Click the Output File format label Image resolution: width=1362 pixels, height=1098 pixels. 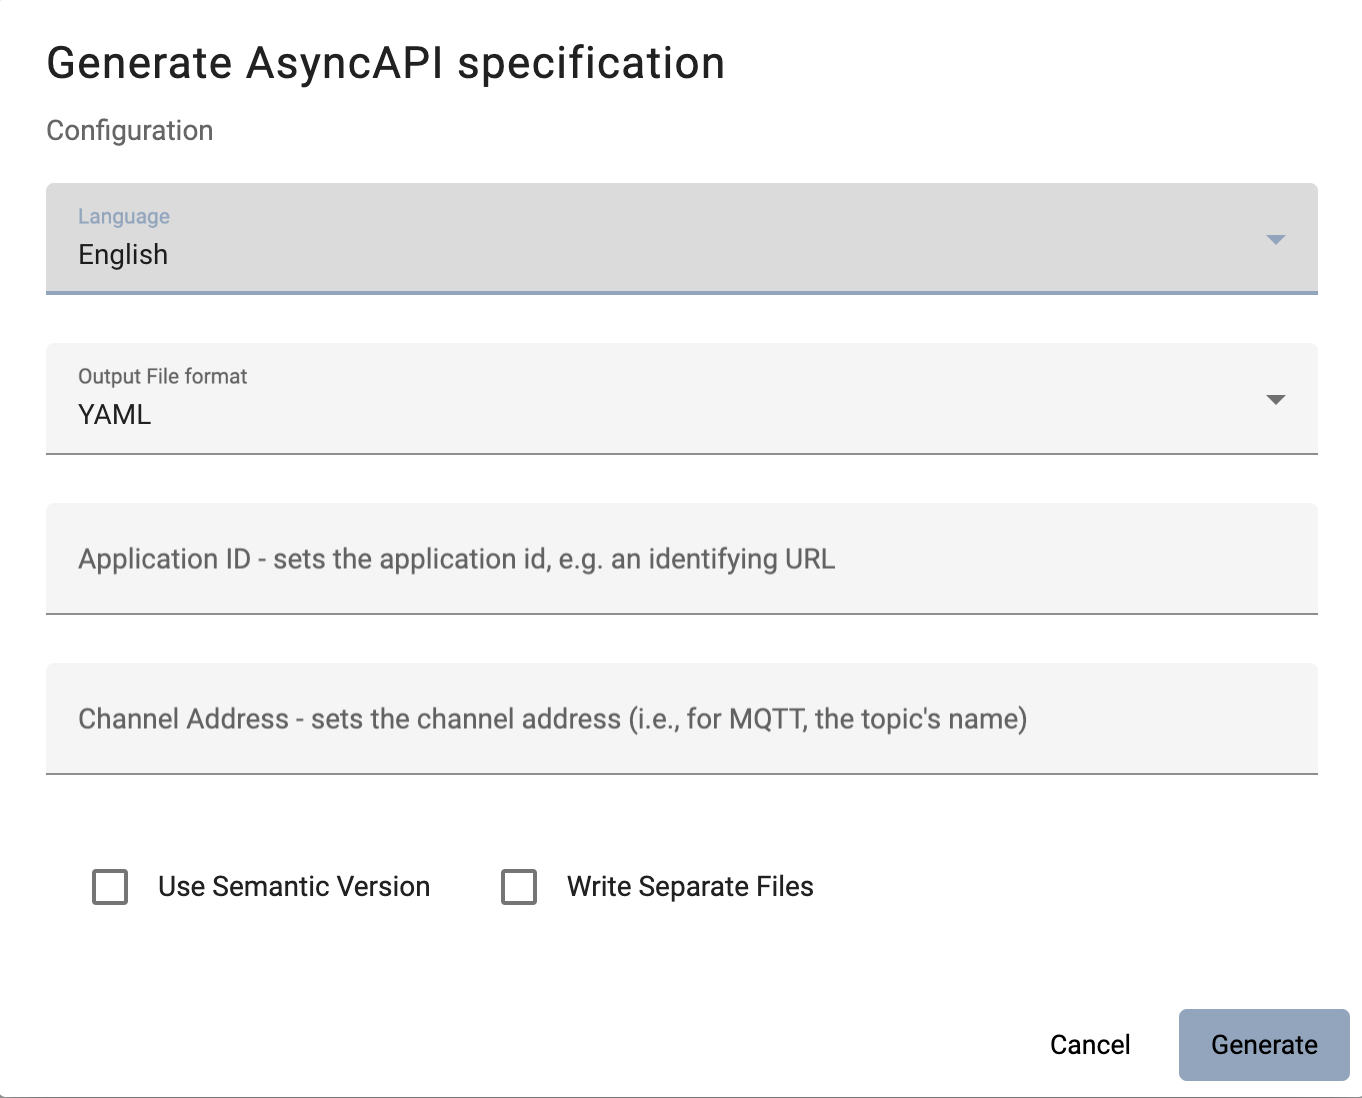(163, 377)
